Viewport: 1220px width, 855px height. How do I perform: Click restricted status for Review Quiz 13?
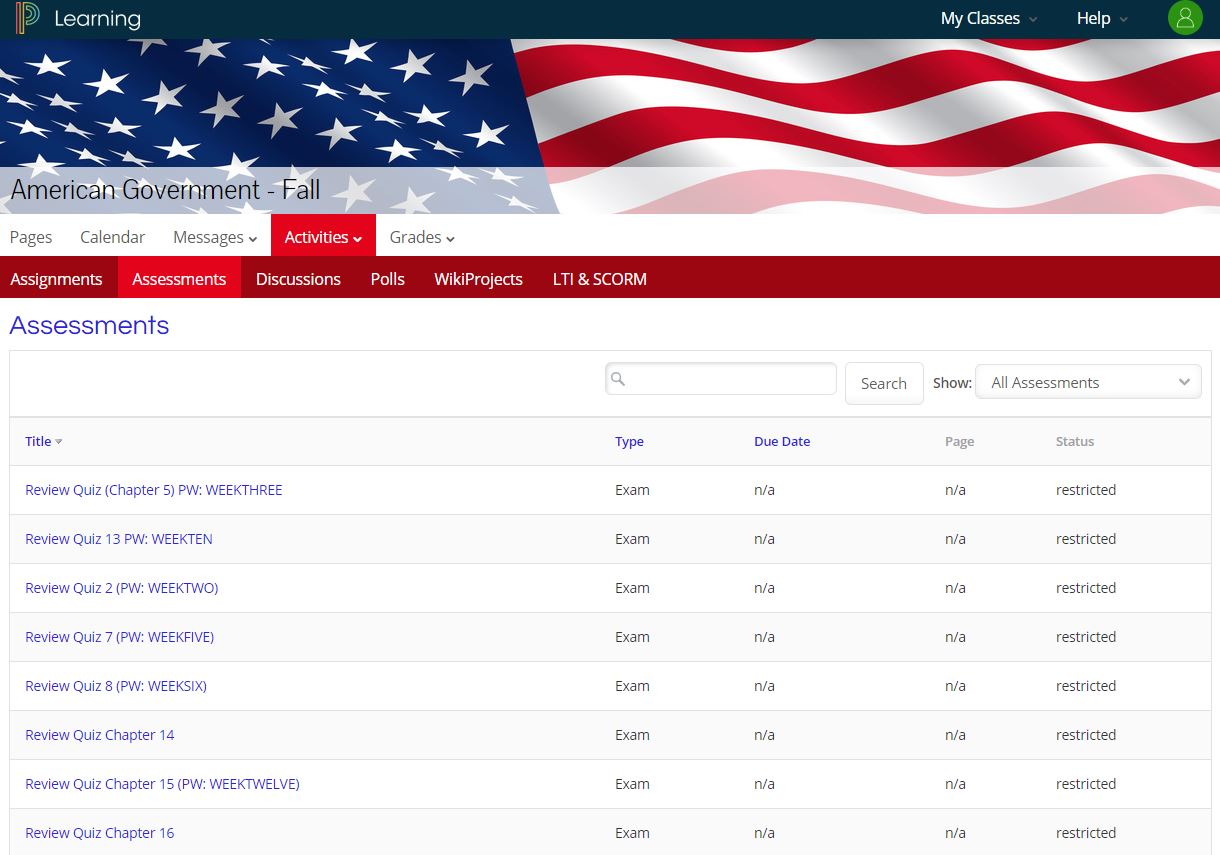tap(1086, 539)
